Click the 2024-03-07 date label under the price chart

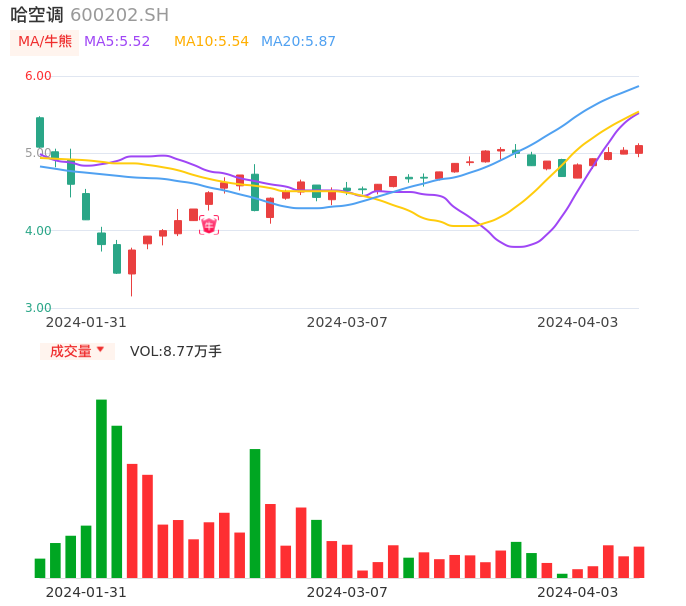click(346, 322)
